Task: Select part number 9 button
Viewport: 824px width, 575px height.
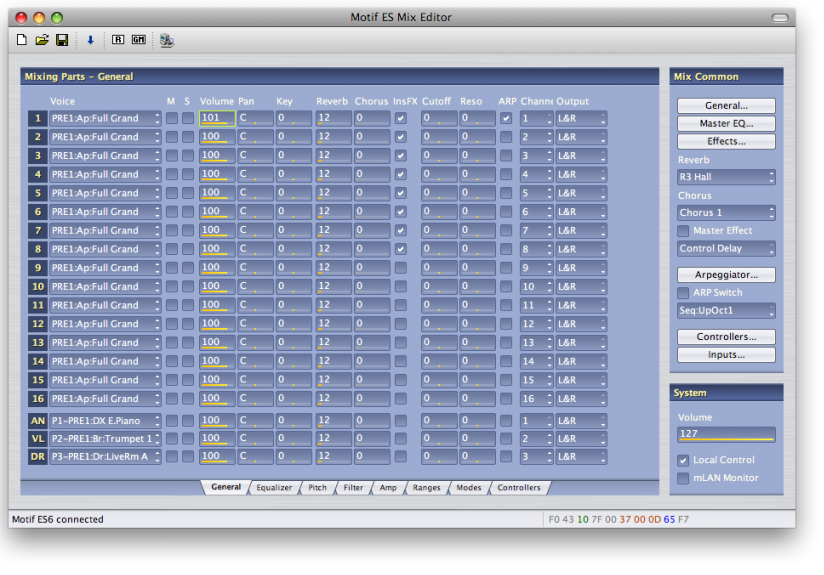Action: coord(37,268)
